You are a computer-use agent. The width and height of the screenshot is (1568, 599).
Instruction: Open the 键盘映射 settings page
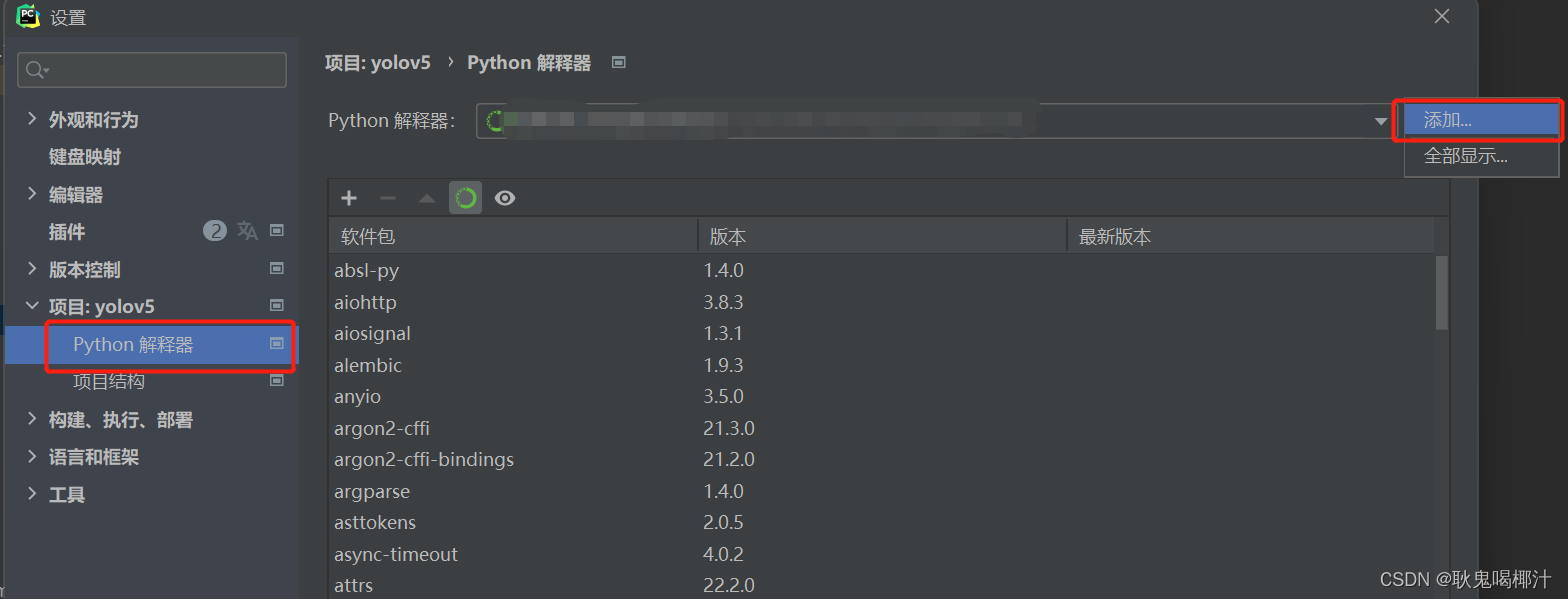(x=85, y=157)
